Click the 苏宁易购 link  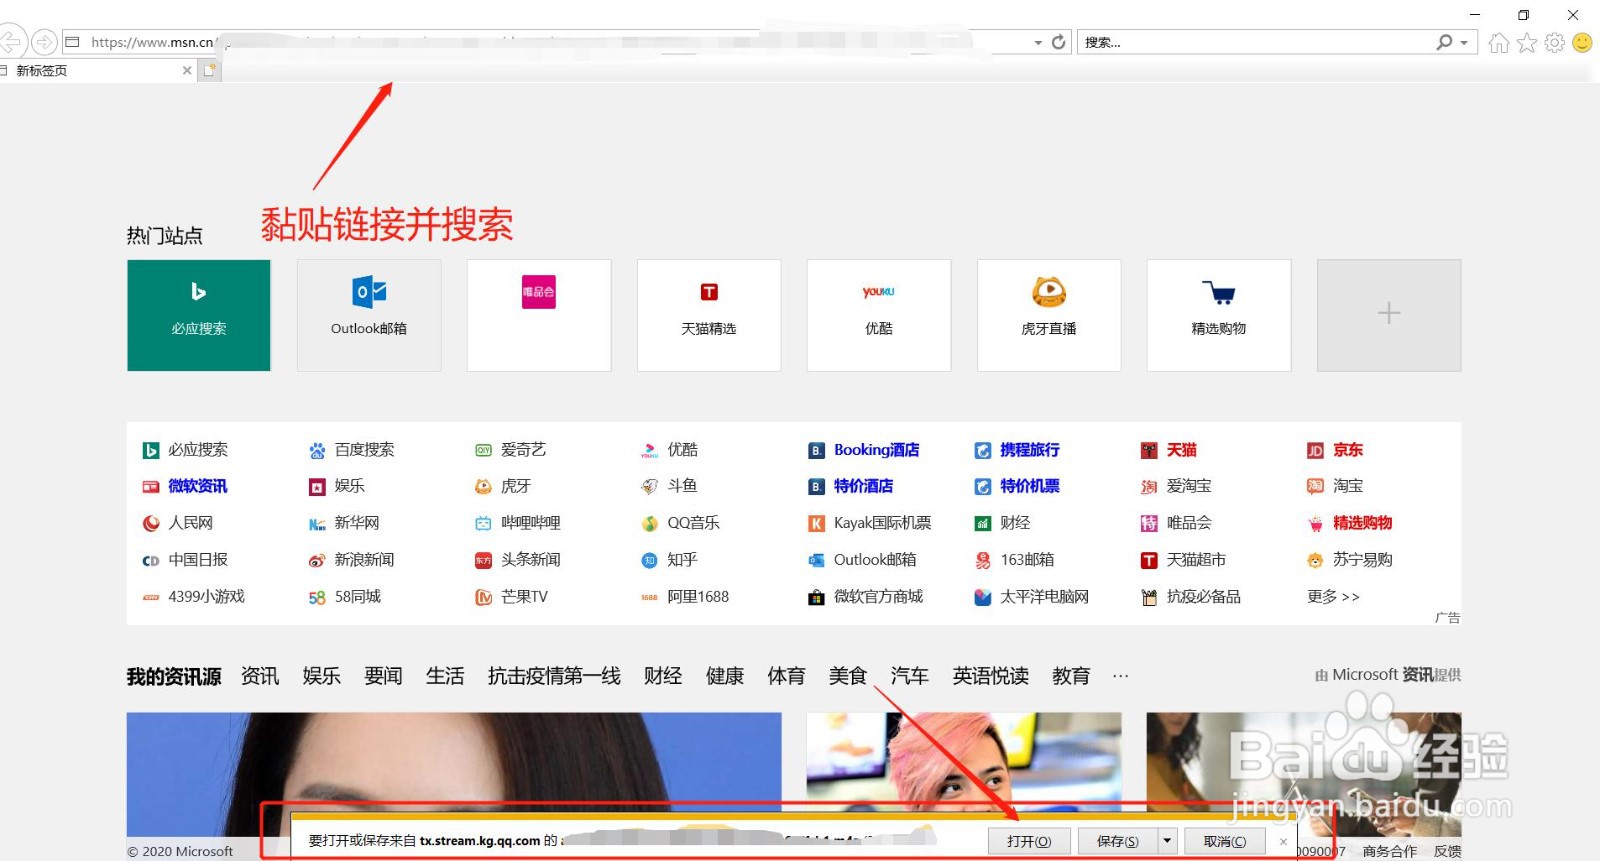coord(1363,560)
